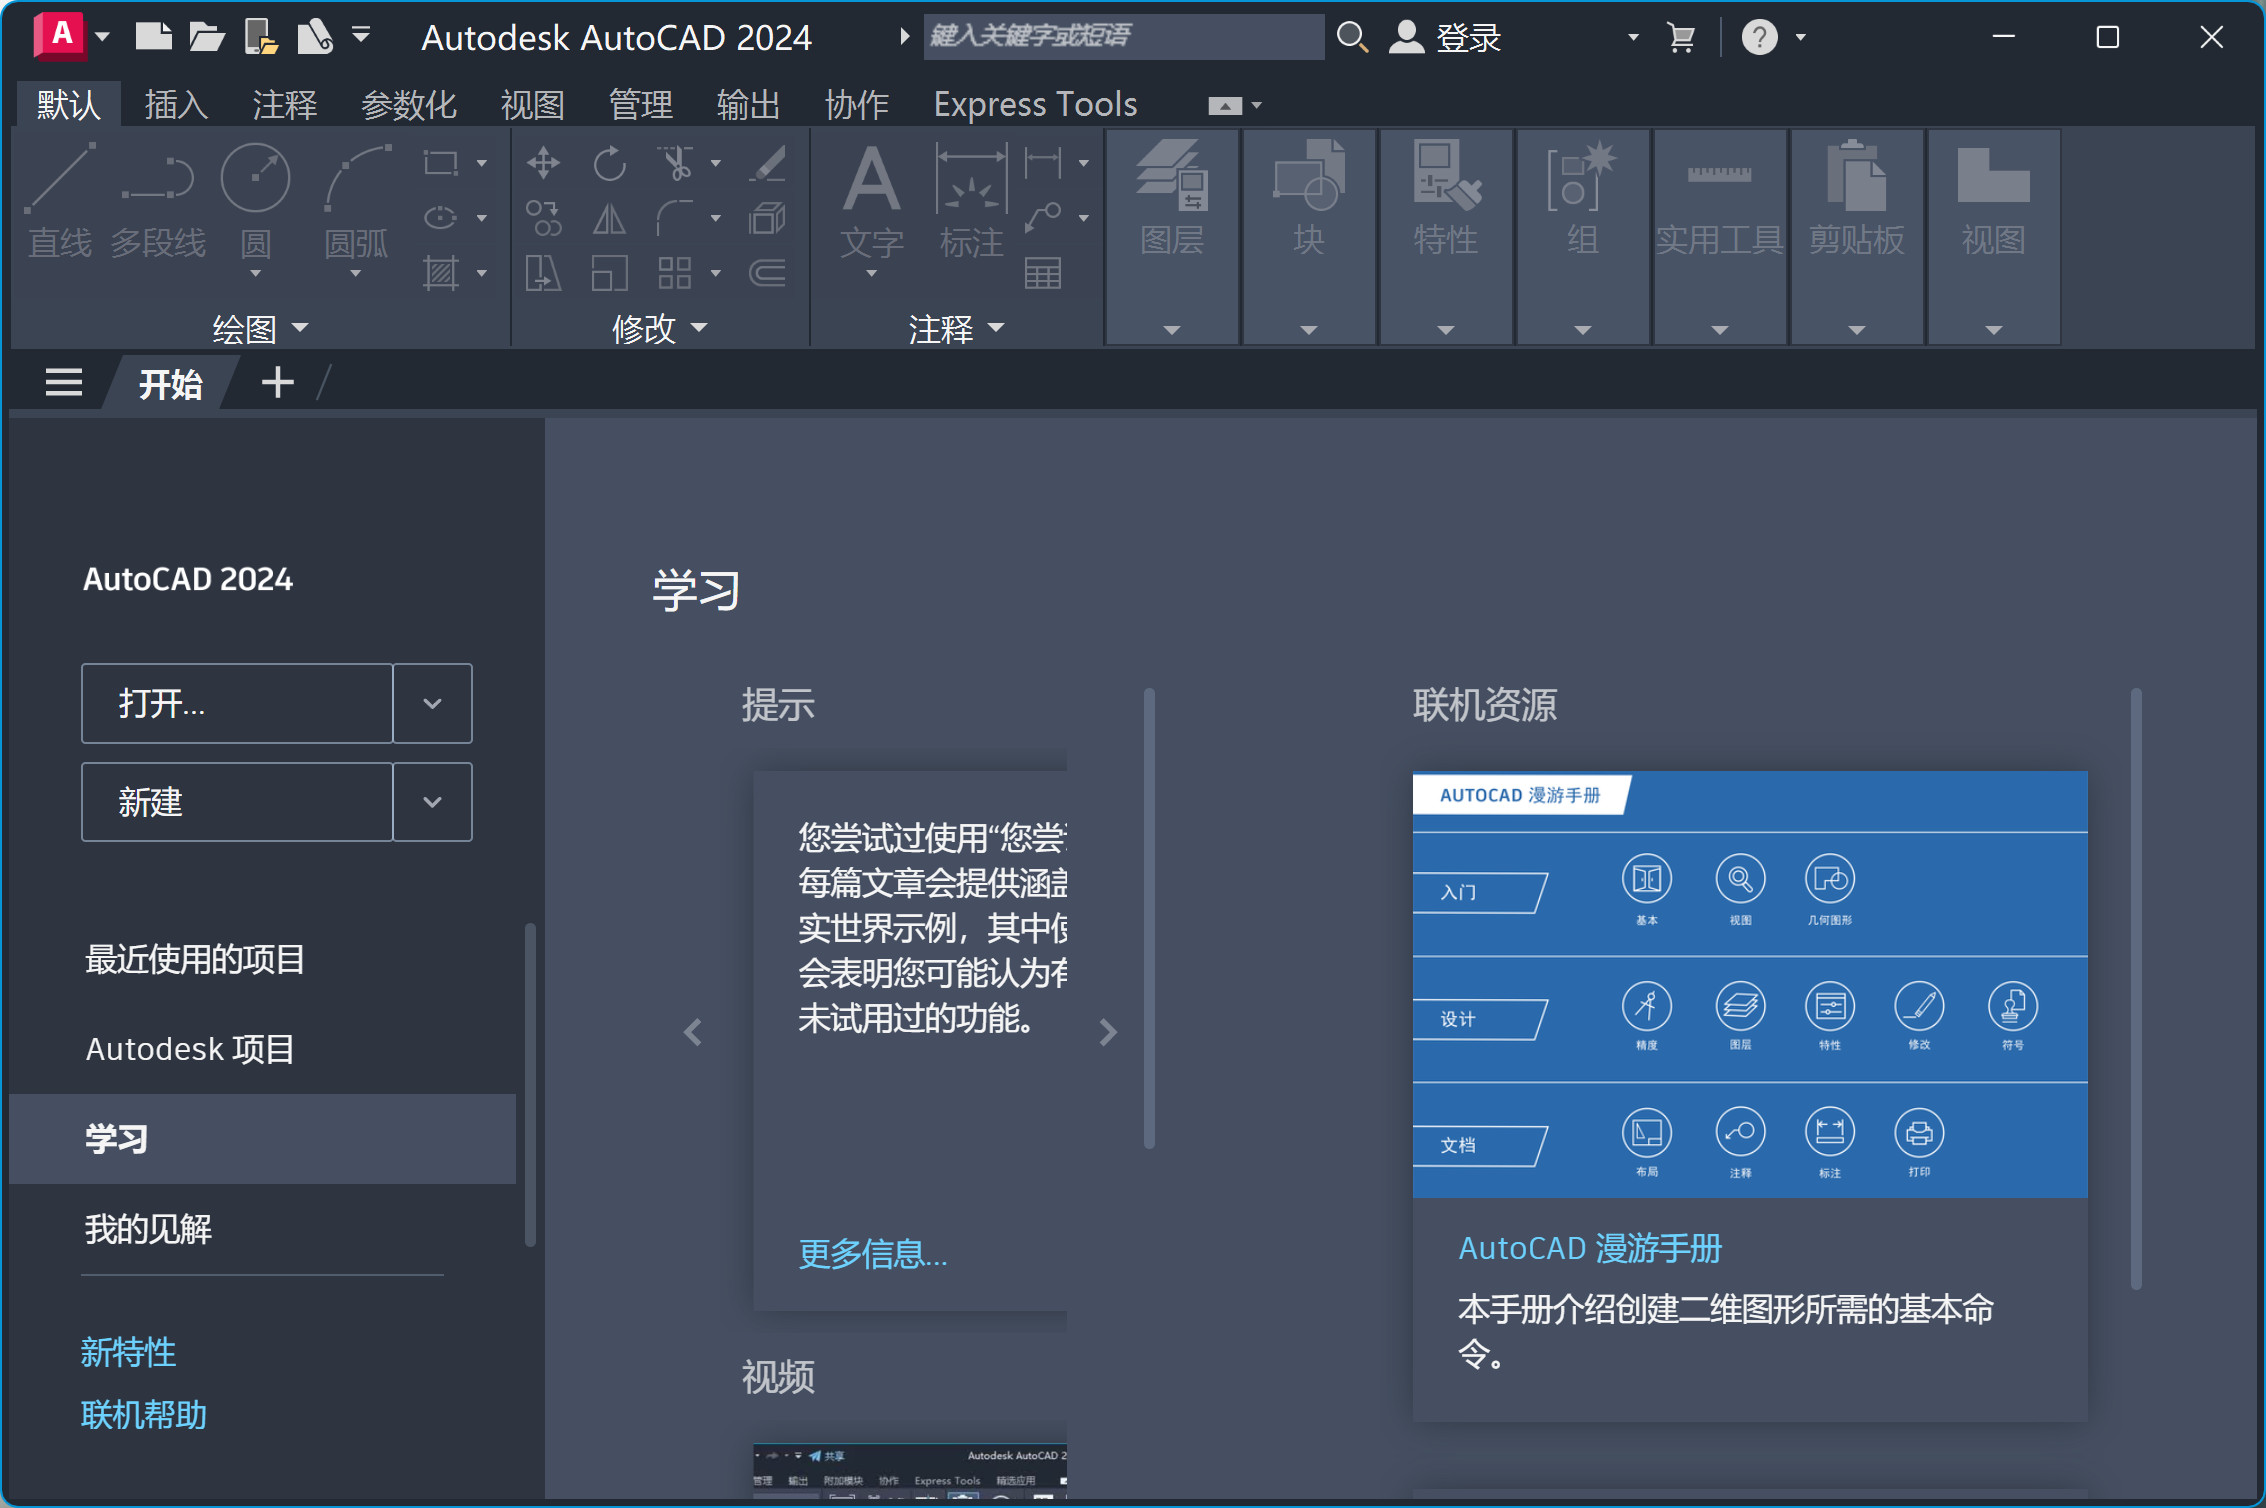Click the 更多信息... link
2266x1508 pixels.
tap(872, 1254)
